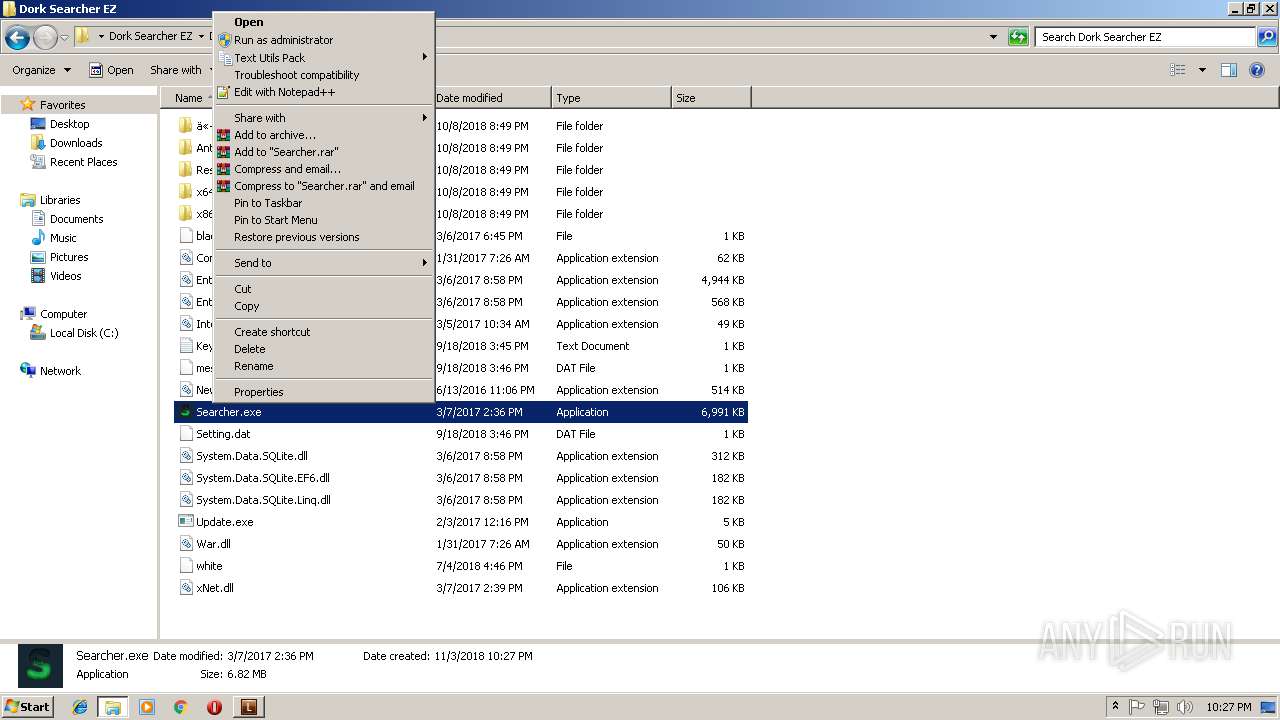Sort by Size column header
Viewport: 1280px width, 720px height.
[711, 98]
